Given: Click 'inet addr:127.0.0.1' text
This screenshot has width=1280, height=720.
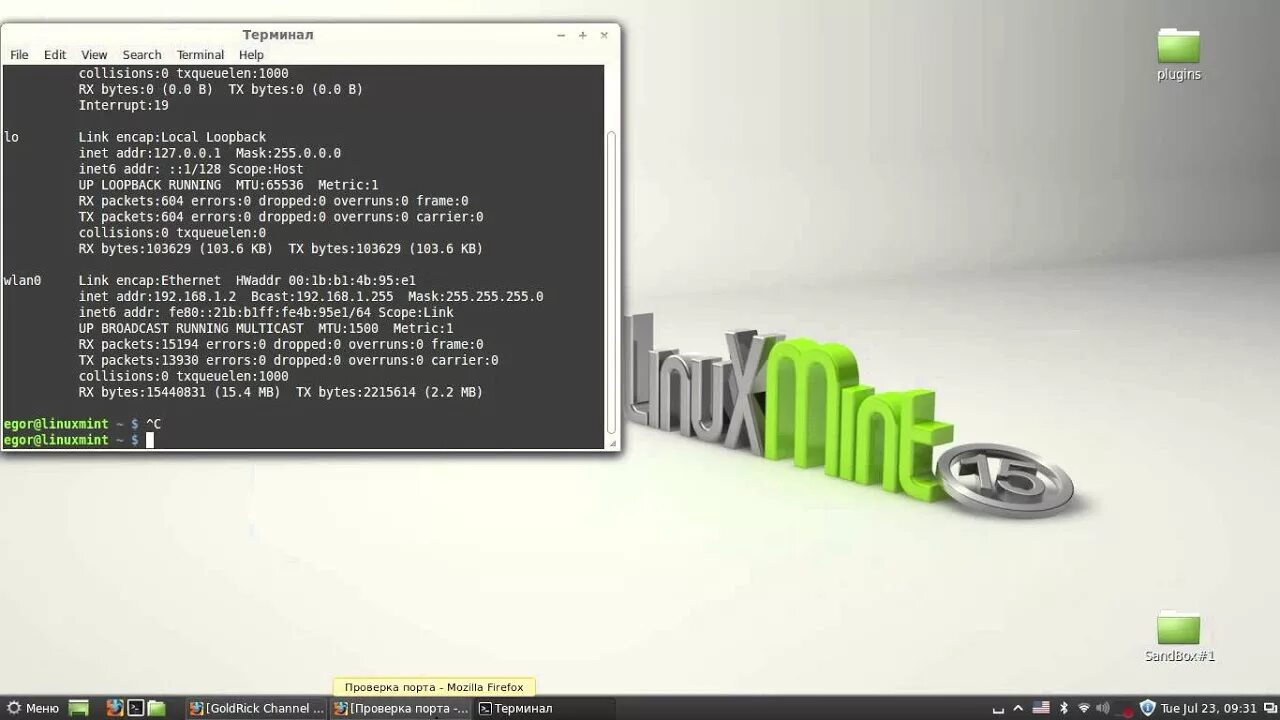Looking at the screenshot, I should tap(150, 153).
